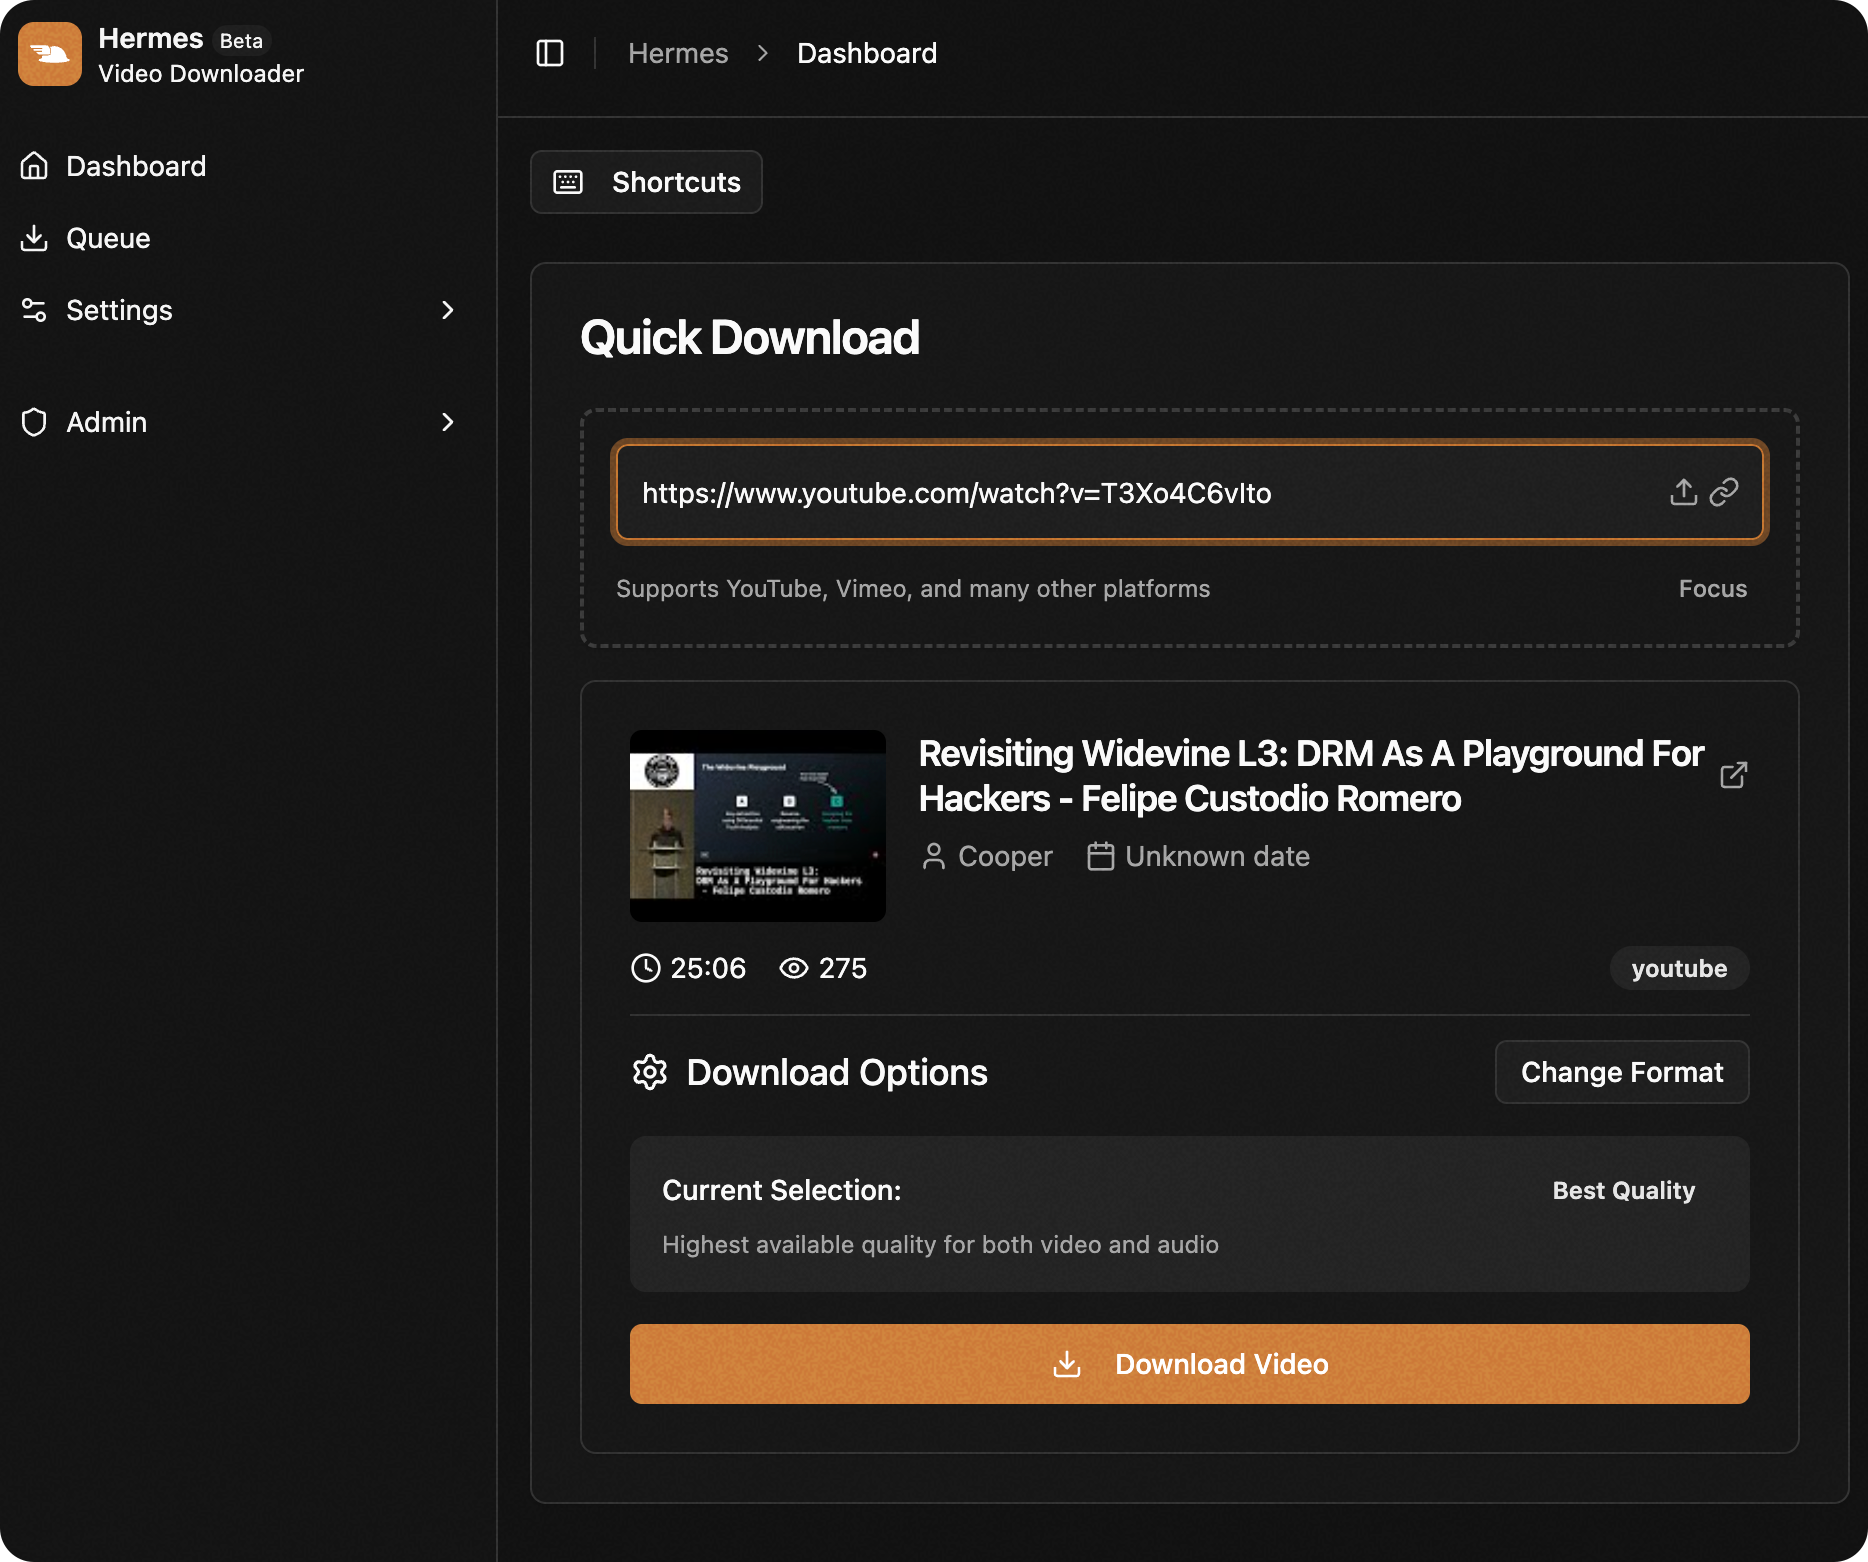Click the clock duration icon
Screen dimensions: 1868x1562
[x=646, y=968]
